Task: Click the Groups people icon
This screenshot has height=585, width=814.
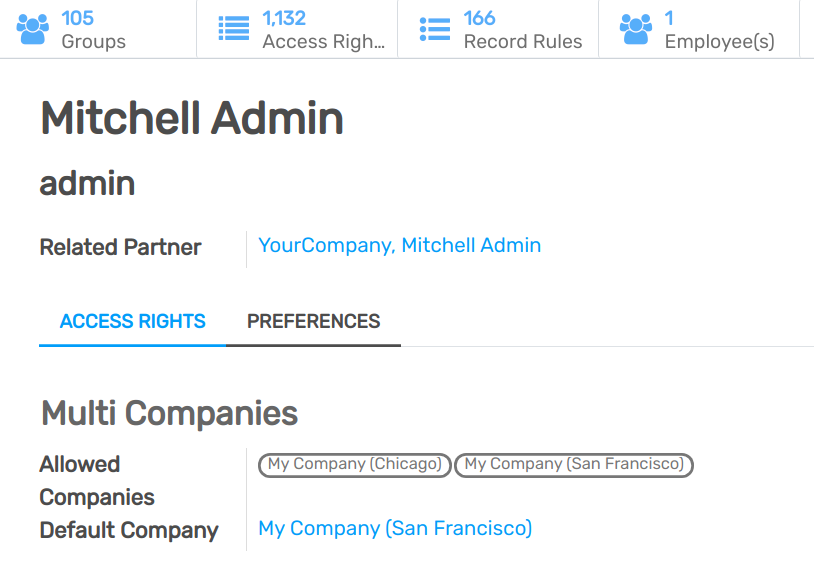Action: 33,29
